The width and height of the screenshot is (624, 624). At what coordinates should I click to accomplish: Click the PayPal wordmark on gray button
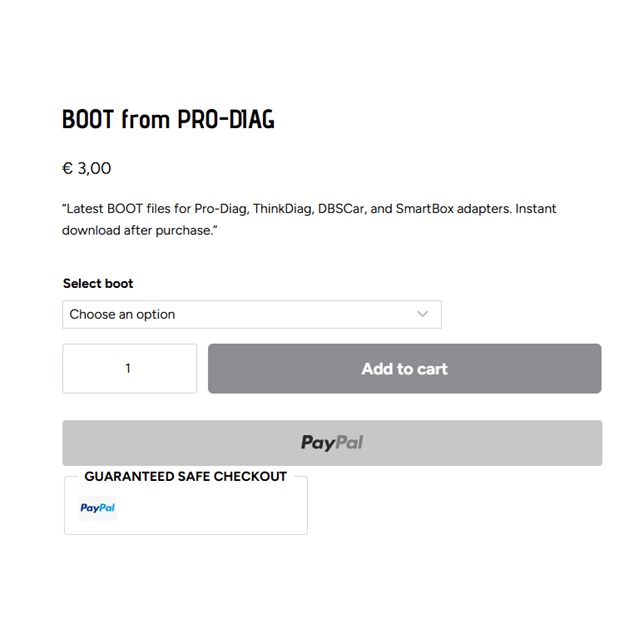click(332, 442)
